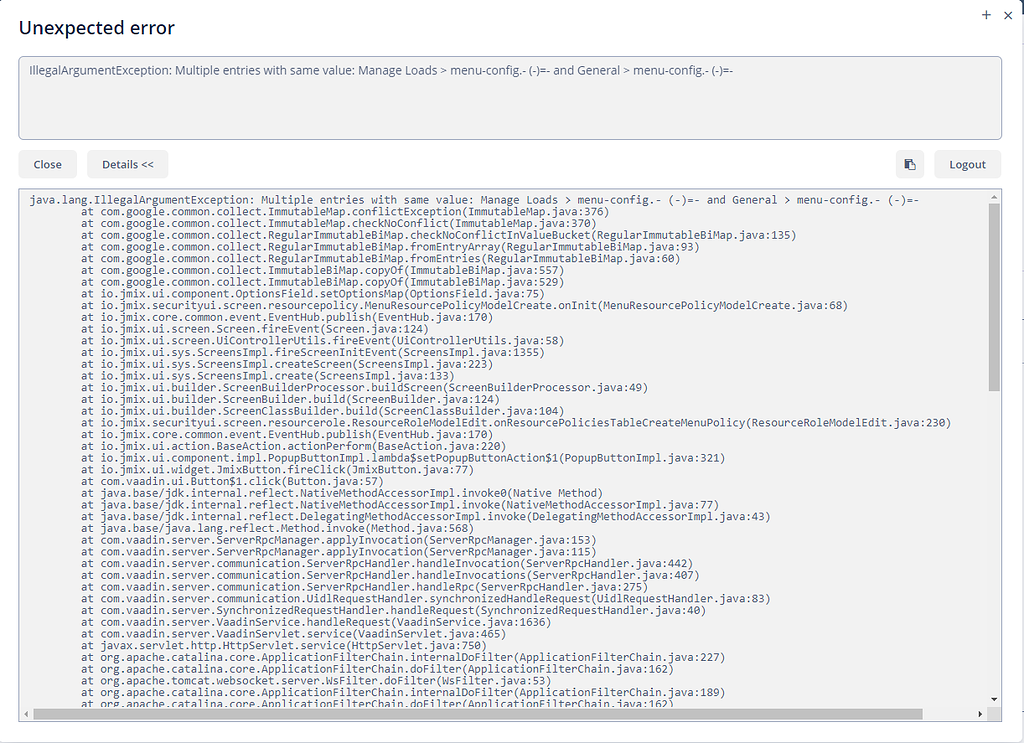Viewport: 1024px width, 743px height.
Task: Click the line with ServerRpcManager.java:153
Action: pyautogui.click(x=338, y=541)
